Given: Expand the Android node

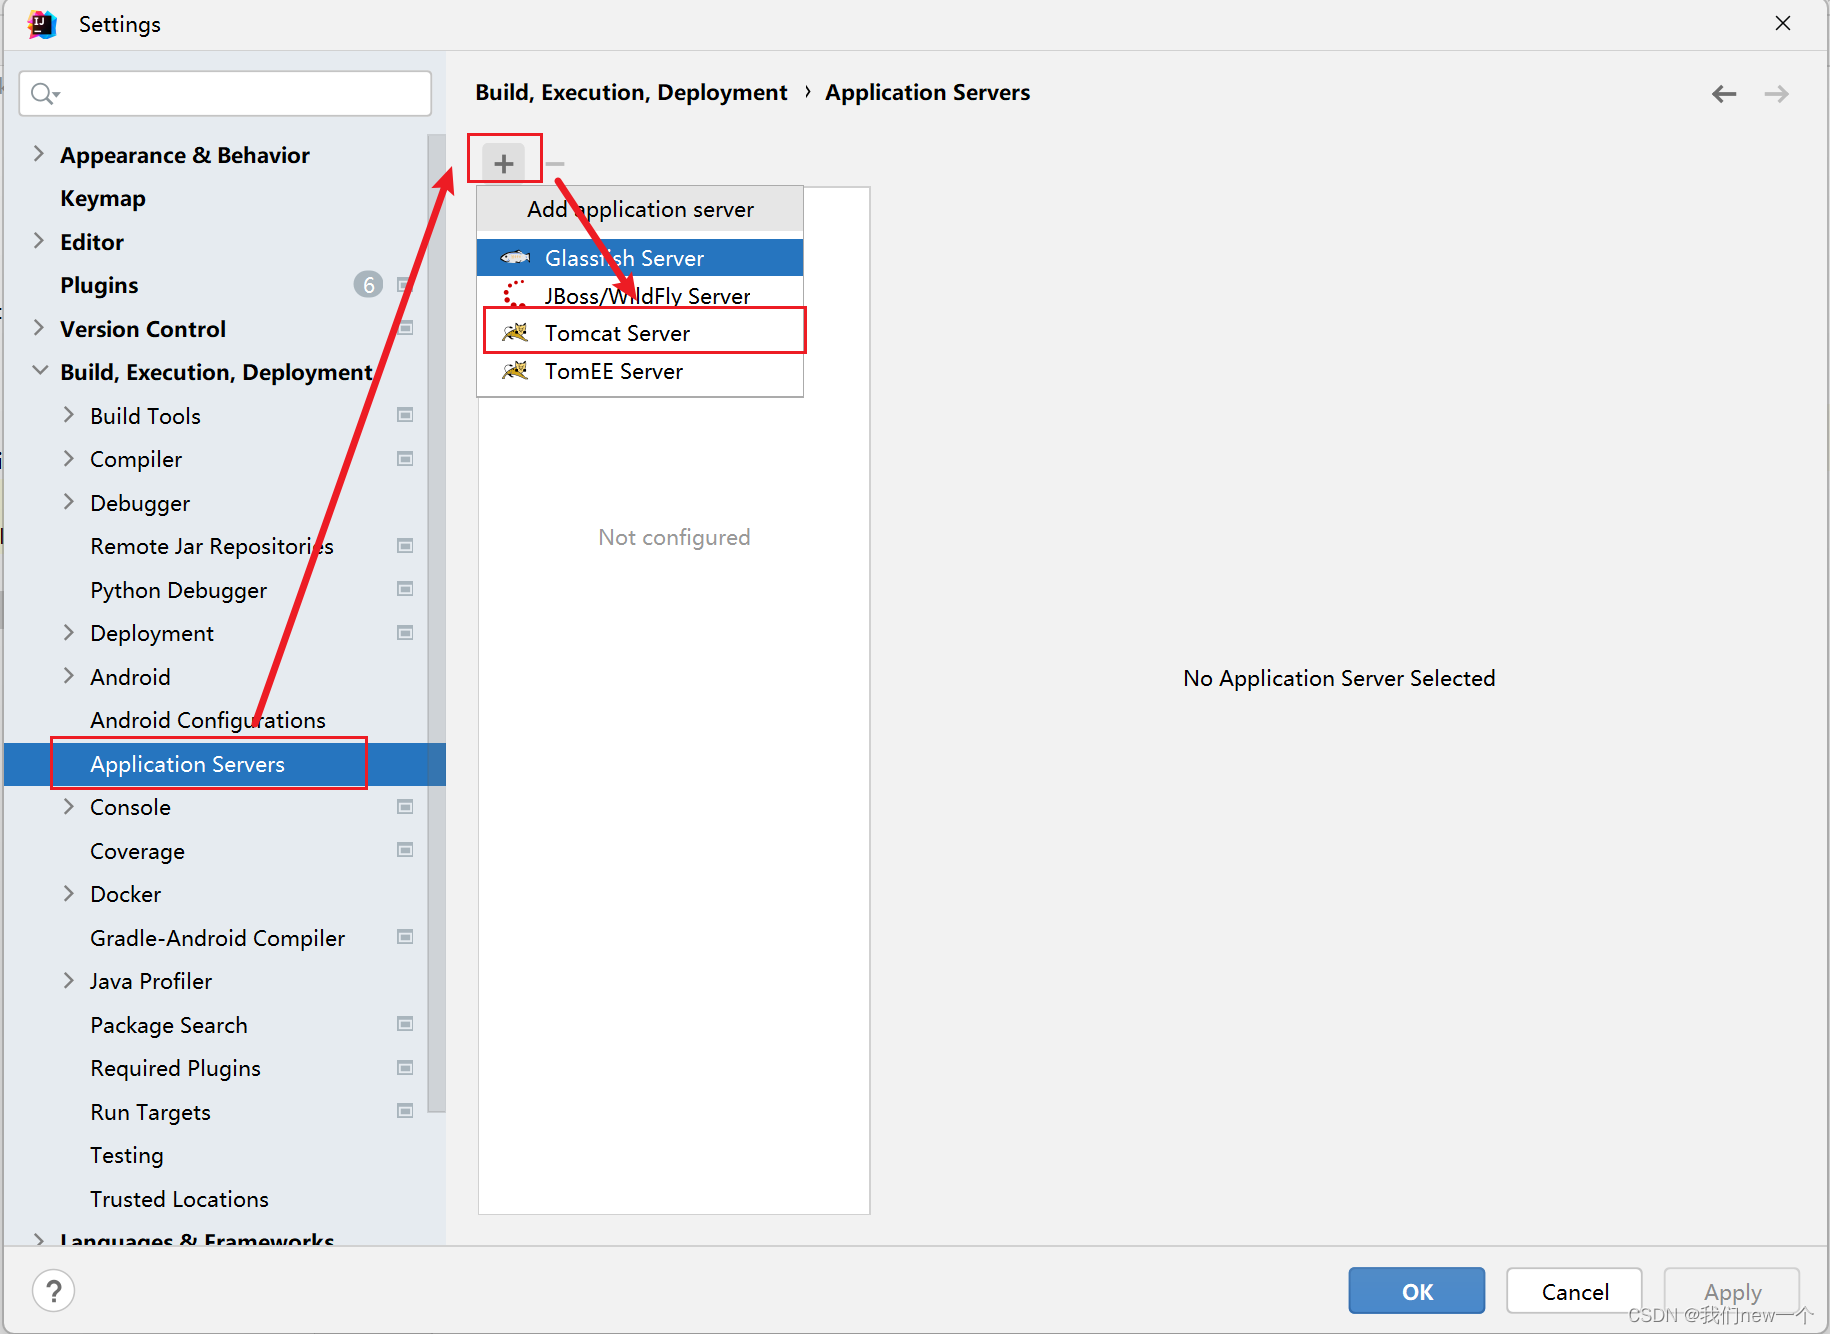Looking at the screenshot, I should [x=69, y=676].
